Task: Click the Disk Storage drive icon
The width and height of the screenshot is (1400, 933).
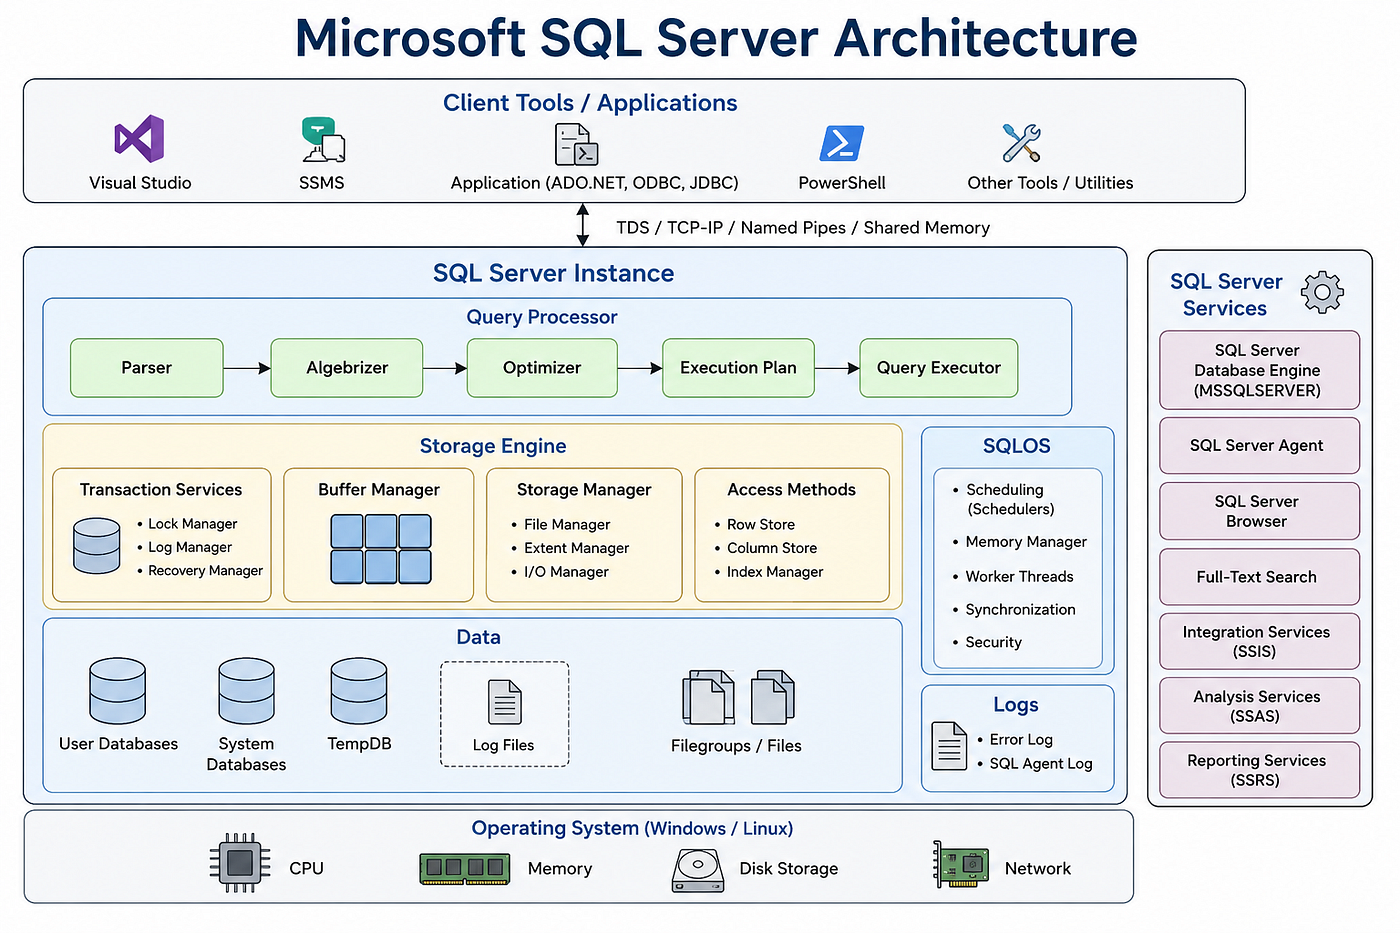Action: 698,870
